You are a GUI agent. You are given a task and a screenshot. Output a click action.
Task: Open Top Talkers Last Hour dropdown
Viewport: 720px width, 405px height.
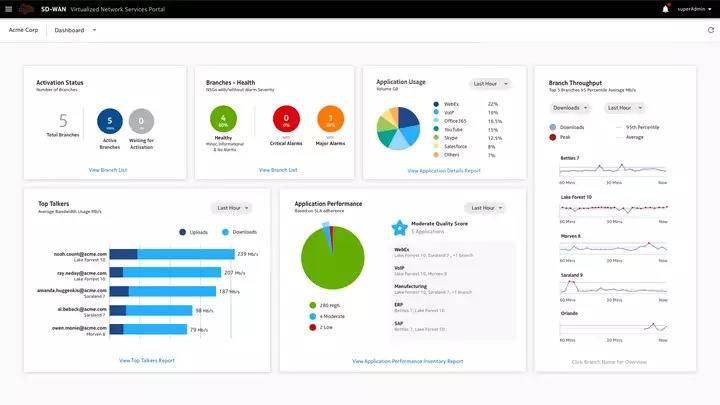point(232,208)
